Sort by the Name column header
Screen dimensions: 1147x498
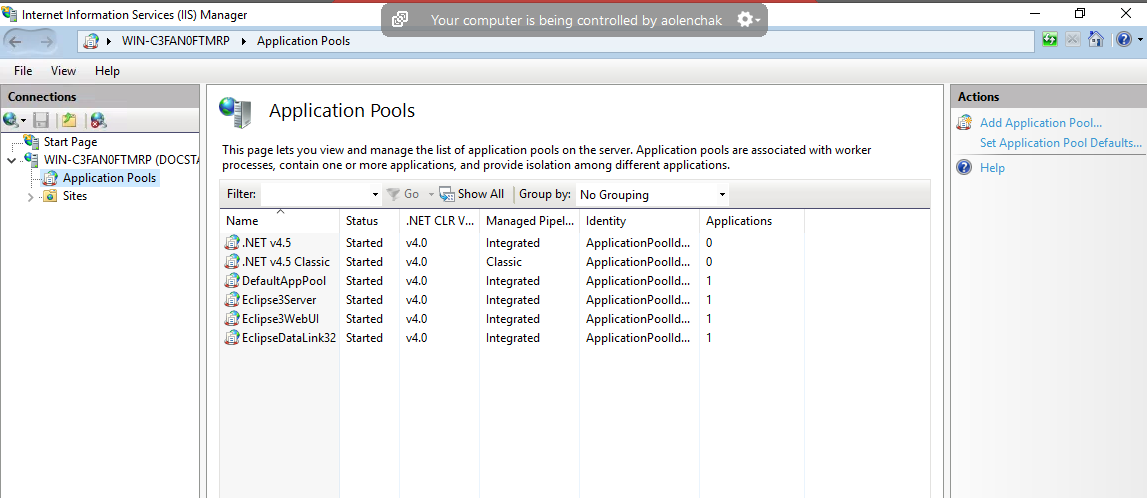(x=280, y=220)
